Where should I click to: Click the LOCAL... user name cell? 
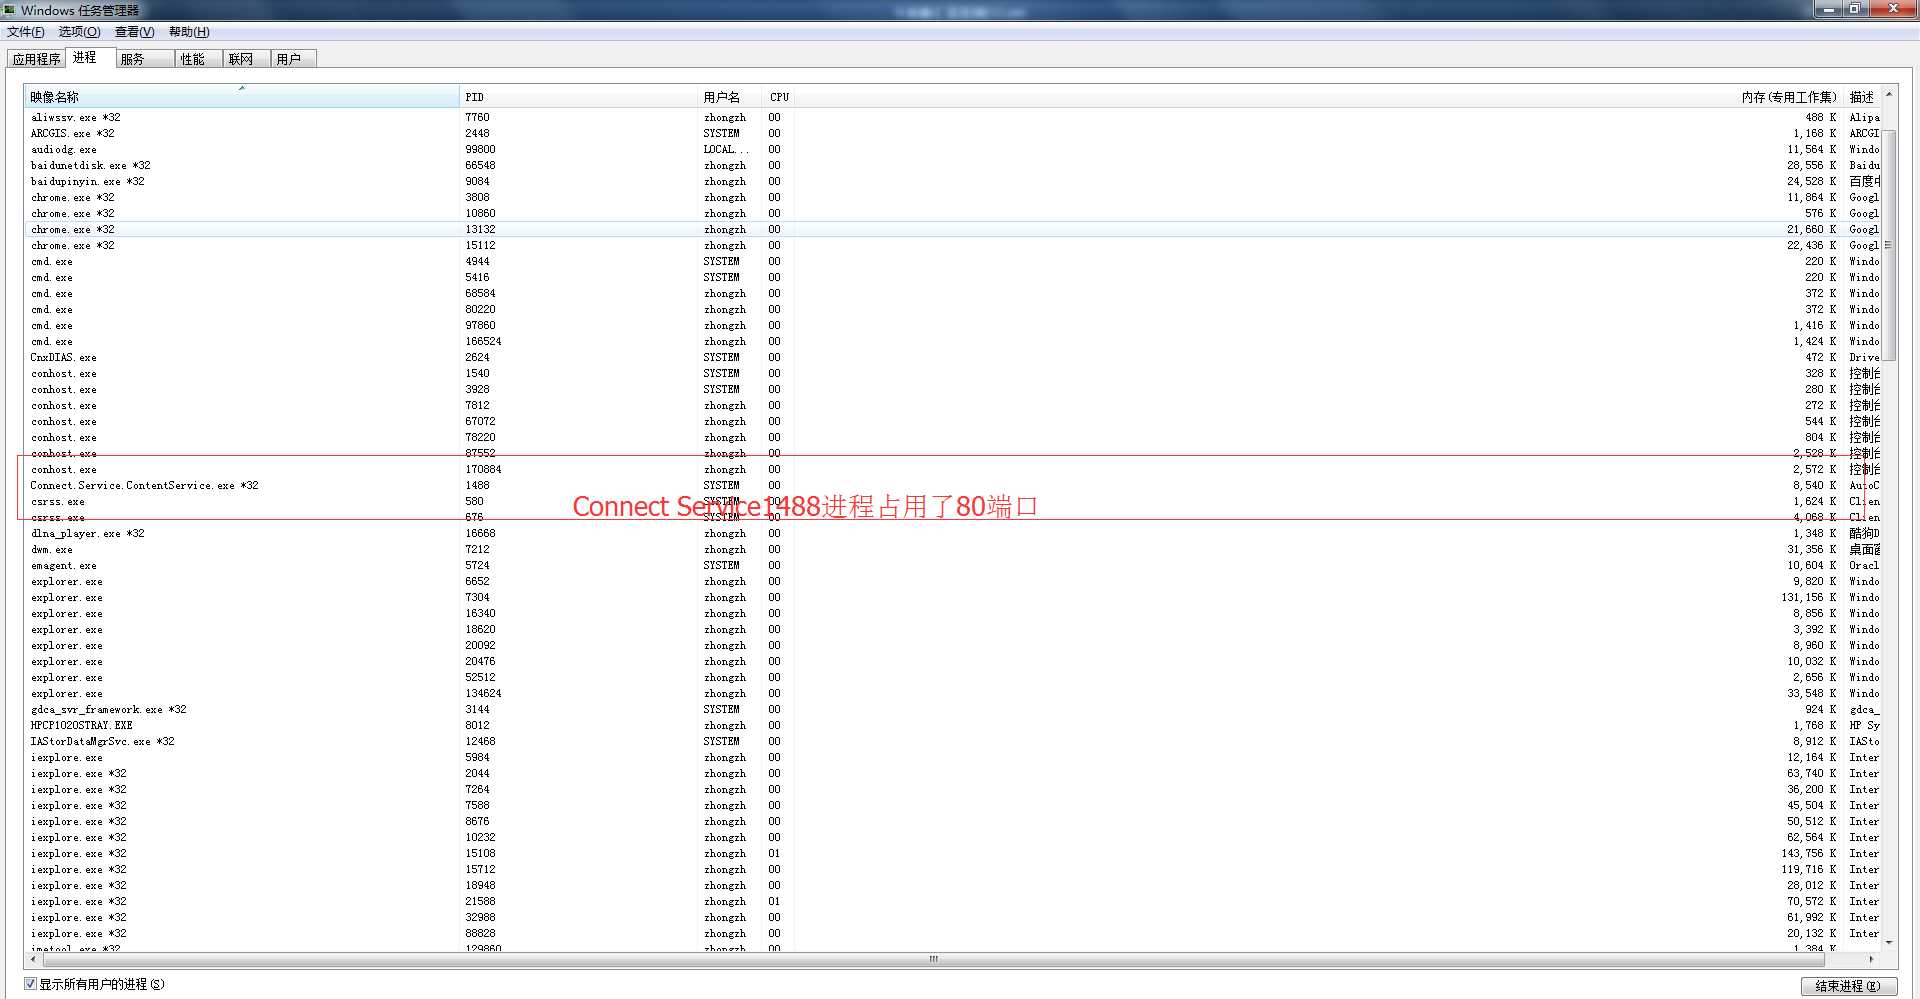725,149
